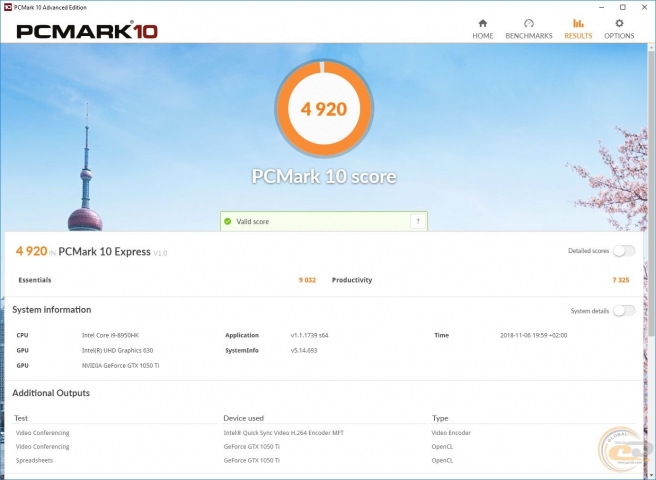Click the Essentials label
Image resolution: width=656 pixels, height=480 pixels.
point(35,280)
